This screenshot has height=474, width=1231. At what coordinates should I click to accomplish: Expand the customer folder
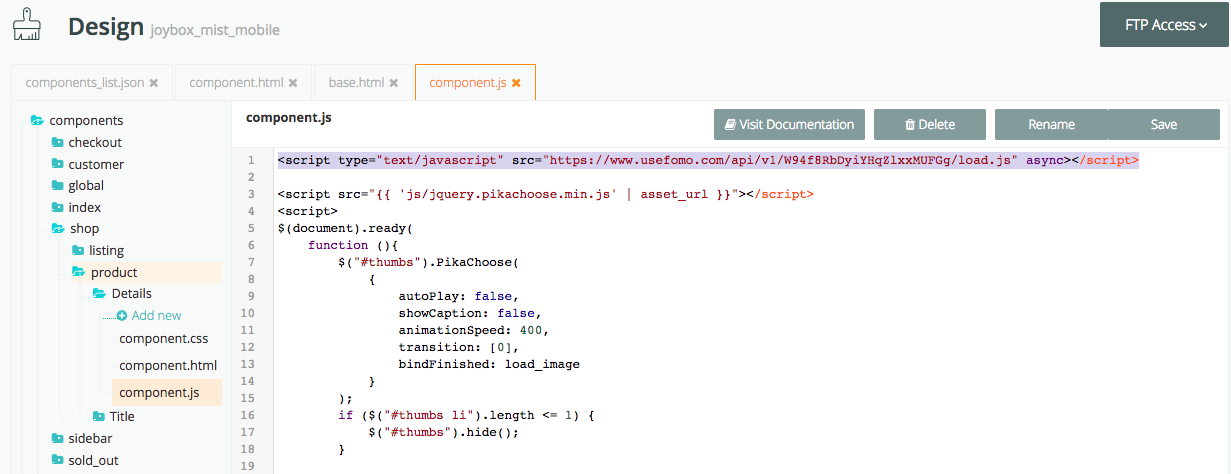tap(96, 164)
